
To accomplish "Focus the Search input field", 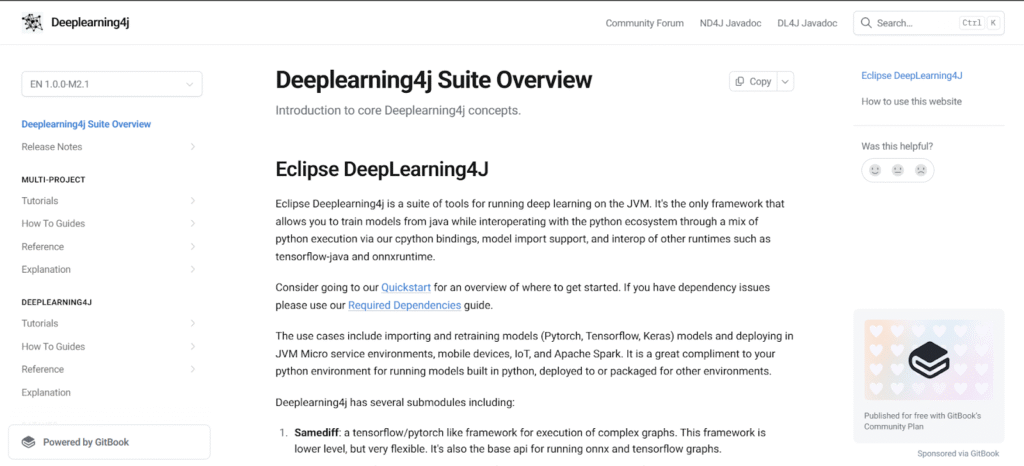I will pos(929,23).
